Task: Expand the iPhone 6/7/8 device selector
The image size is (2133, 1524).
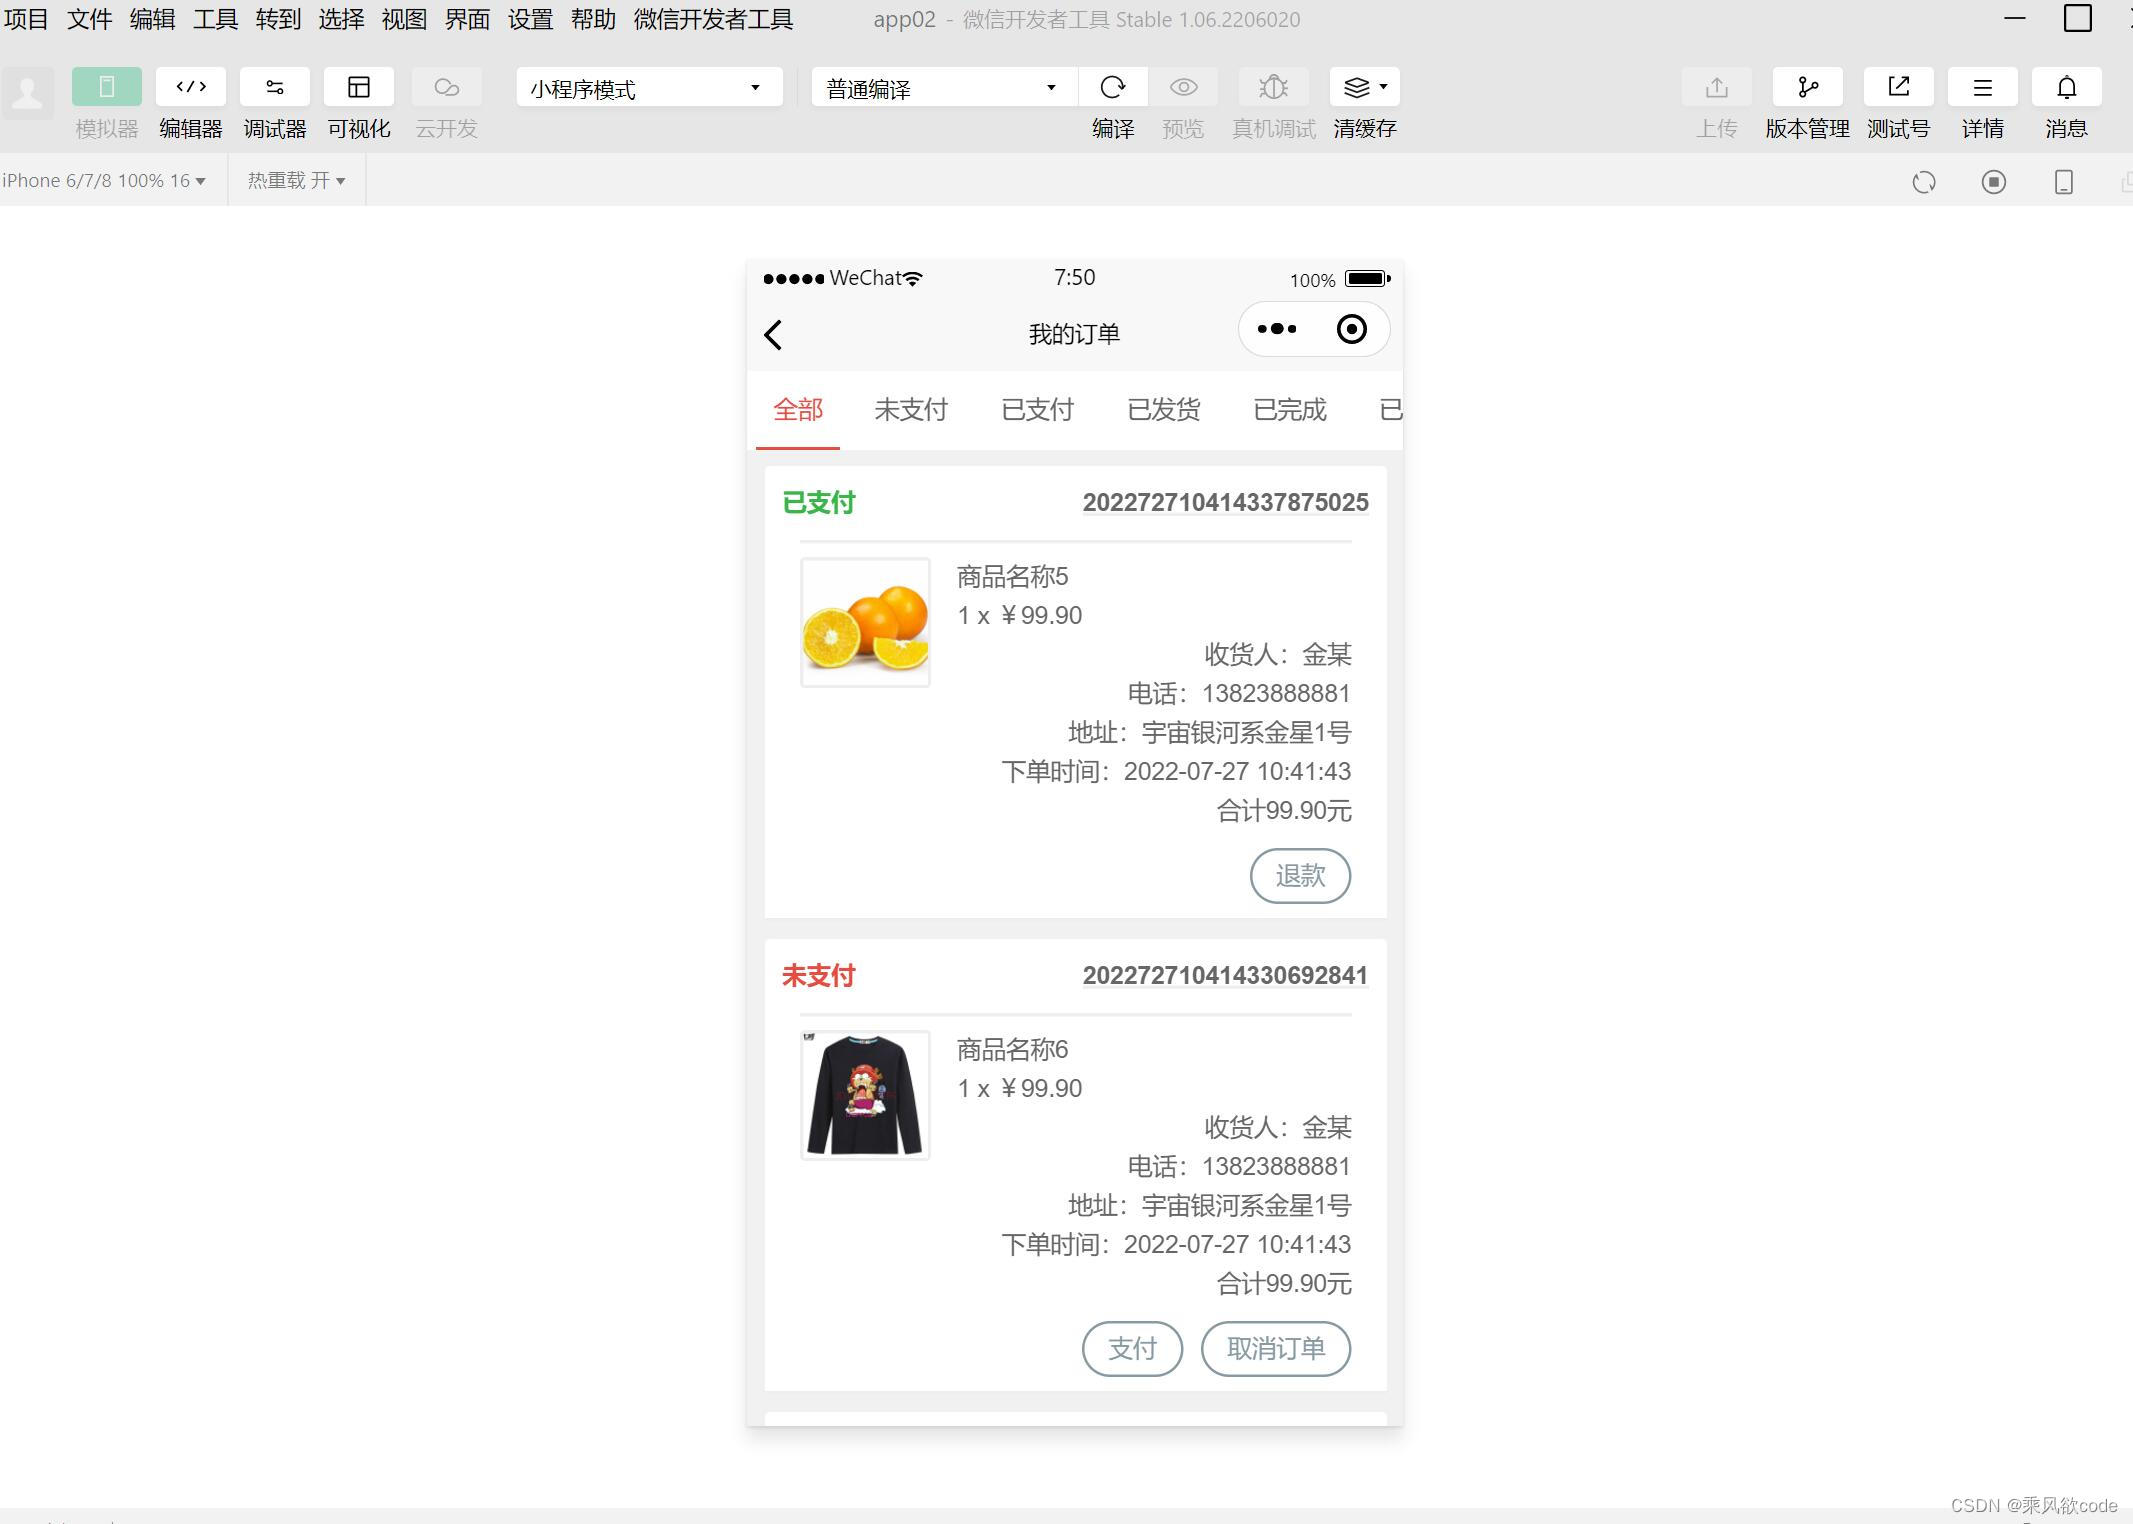Action: pyautogui.click(x=104, y=180)
